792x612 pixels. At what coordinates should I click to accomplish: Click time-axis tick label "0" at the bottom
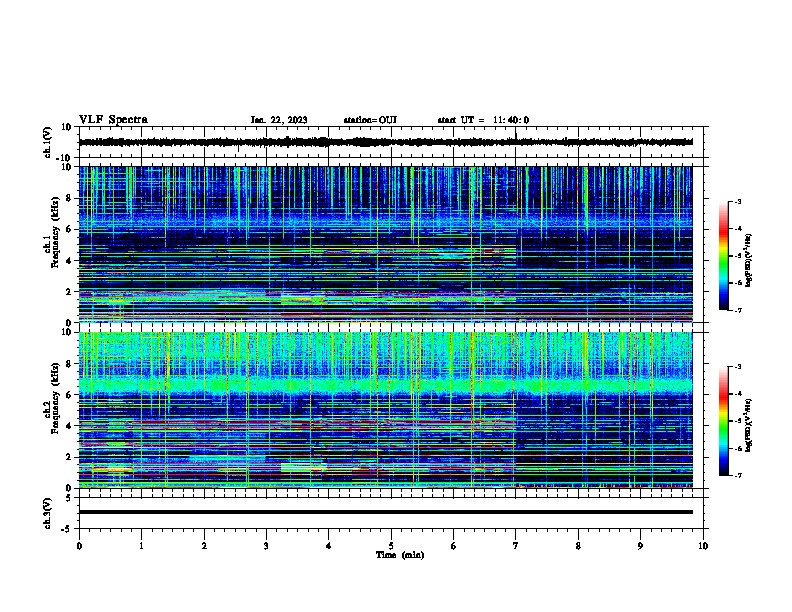tap(79, 546)
